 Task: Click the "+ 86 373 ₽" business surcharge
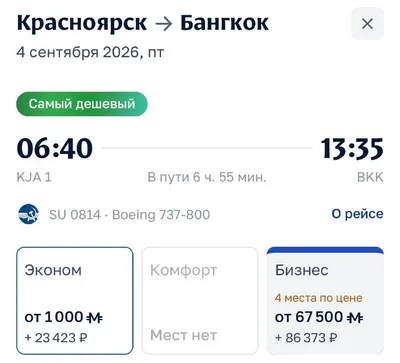coord(307,338)
